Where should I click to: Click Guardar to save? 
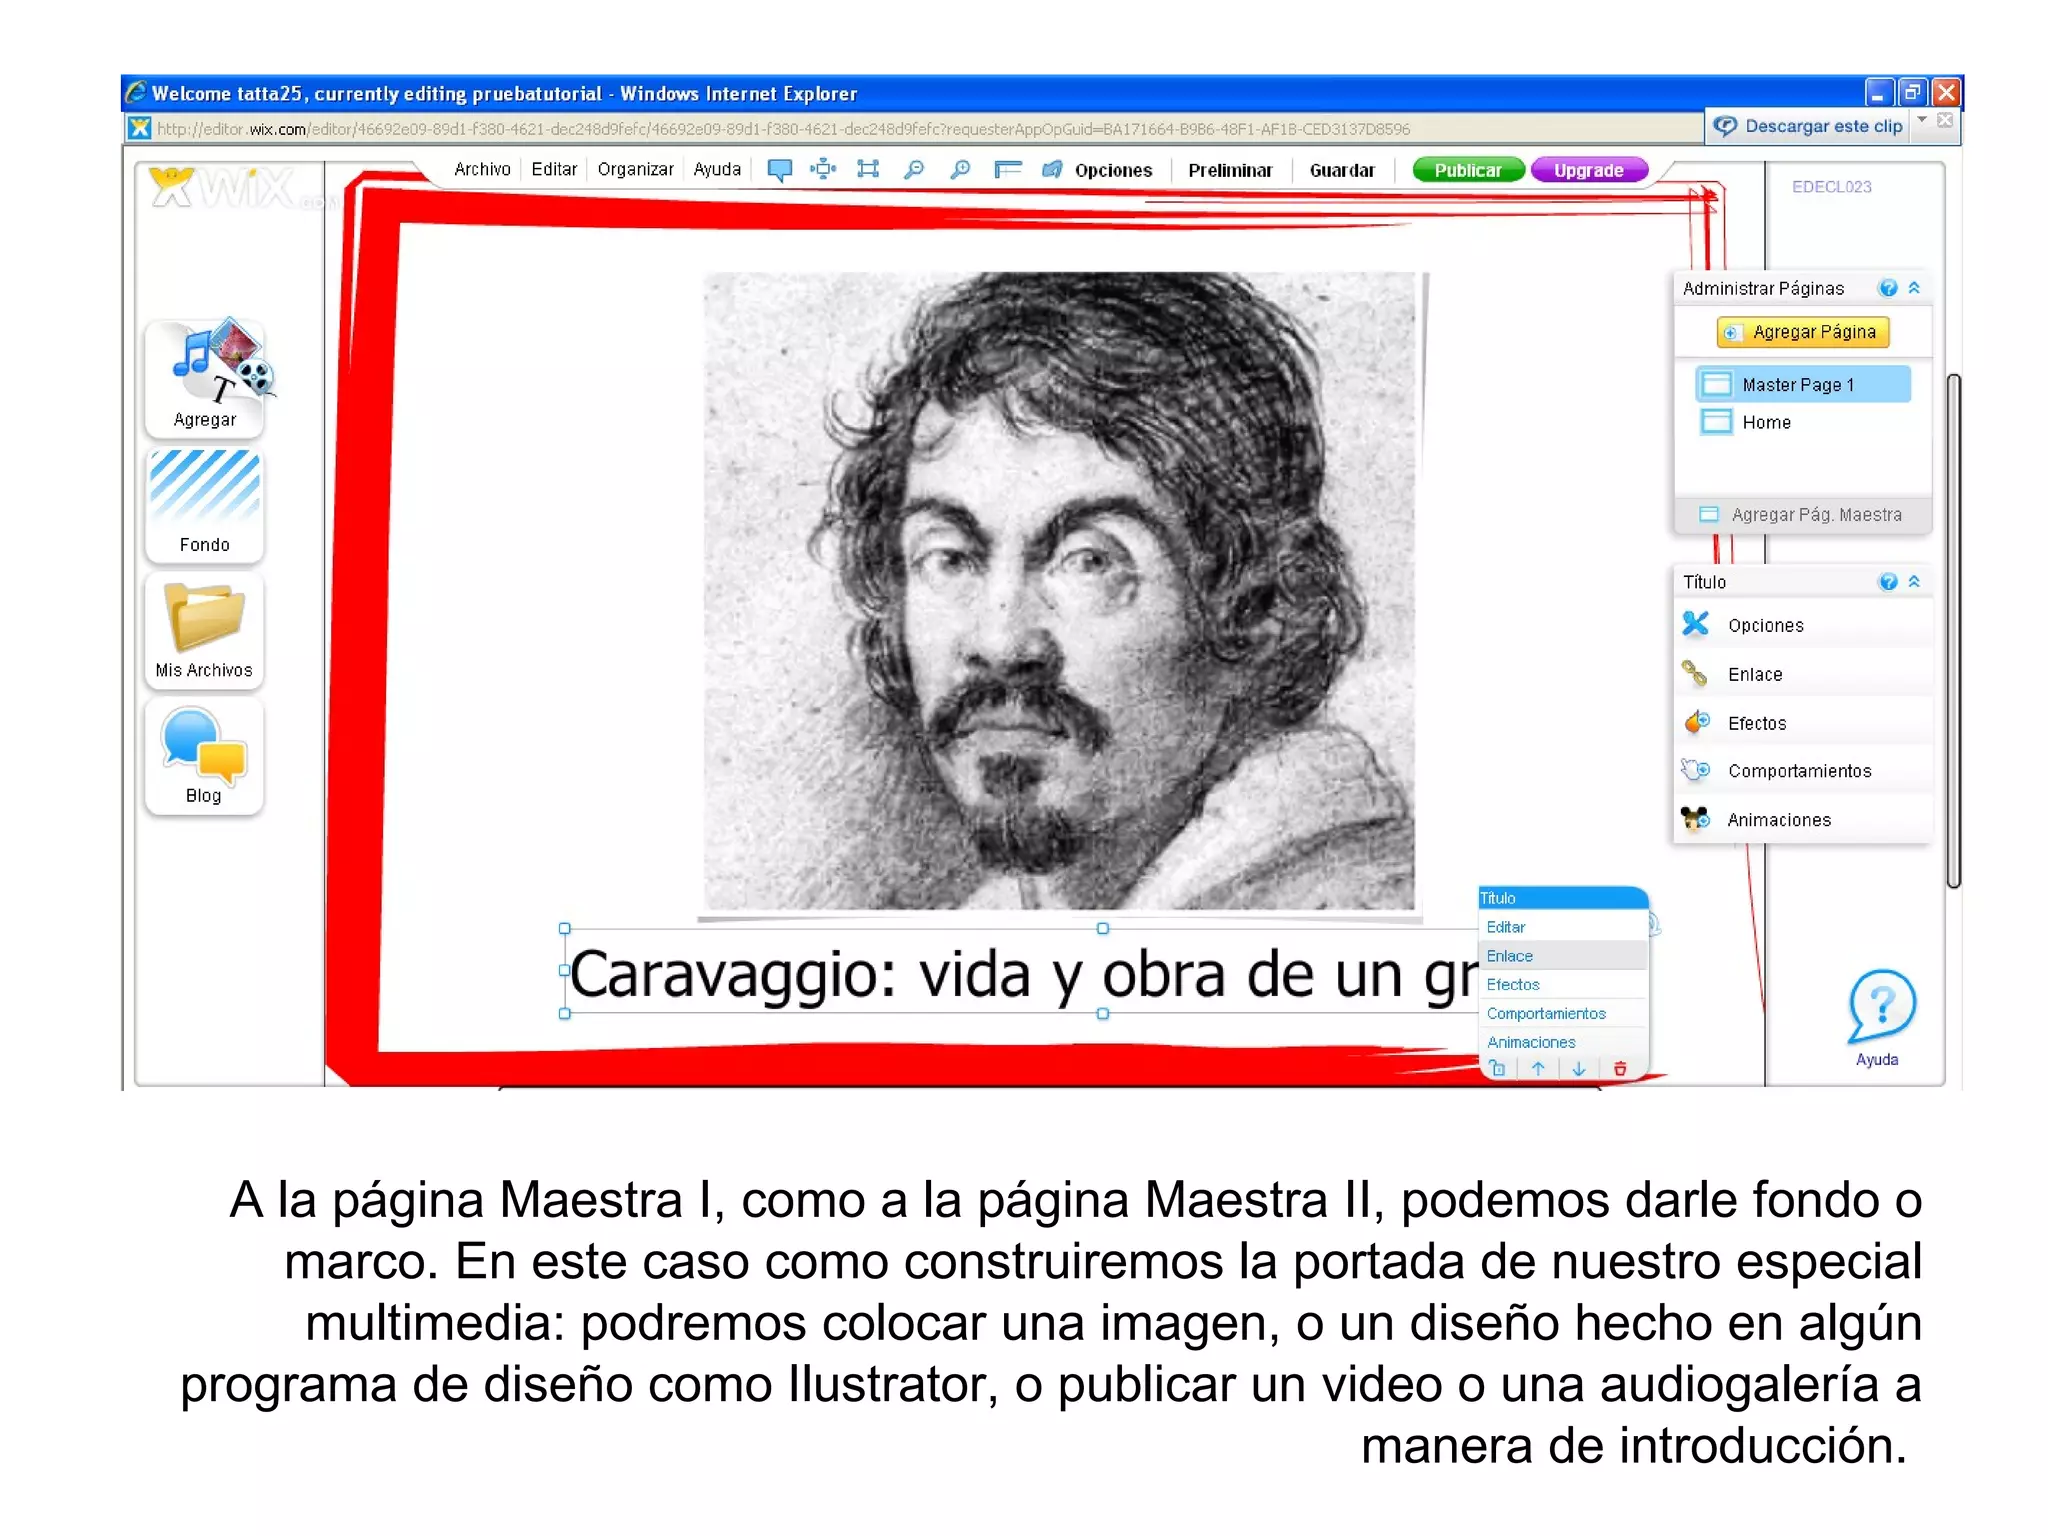tap(1342, 170)
